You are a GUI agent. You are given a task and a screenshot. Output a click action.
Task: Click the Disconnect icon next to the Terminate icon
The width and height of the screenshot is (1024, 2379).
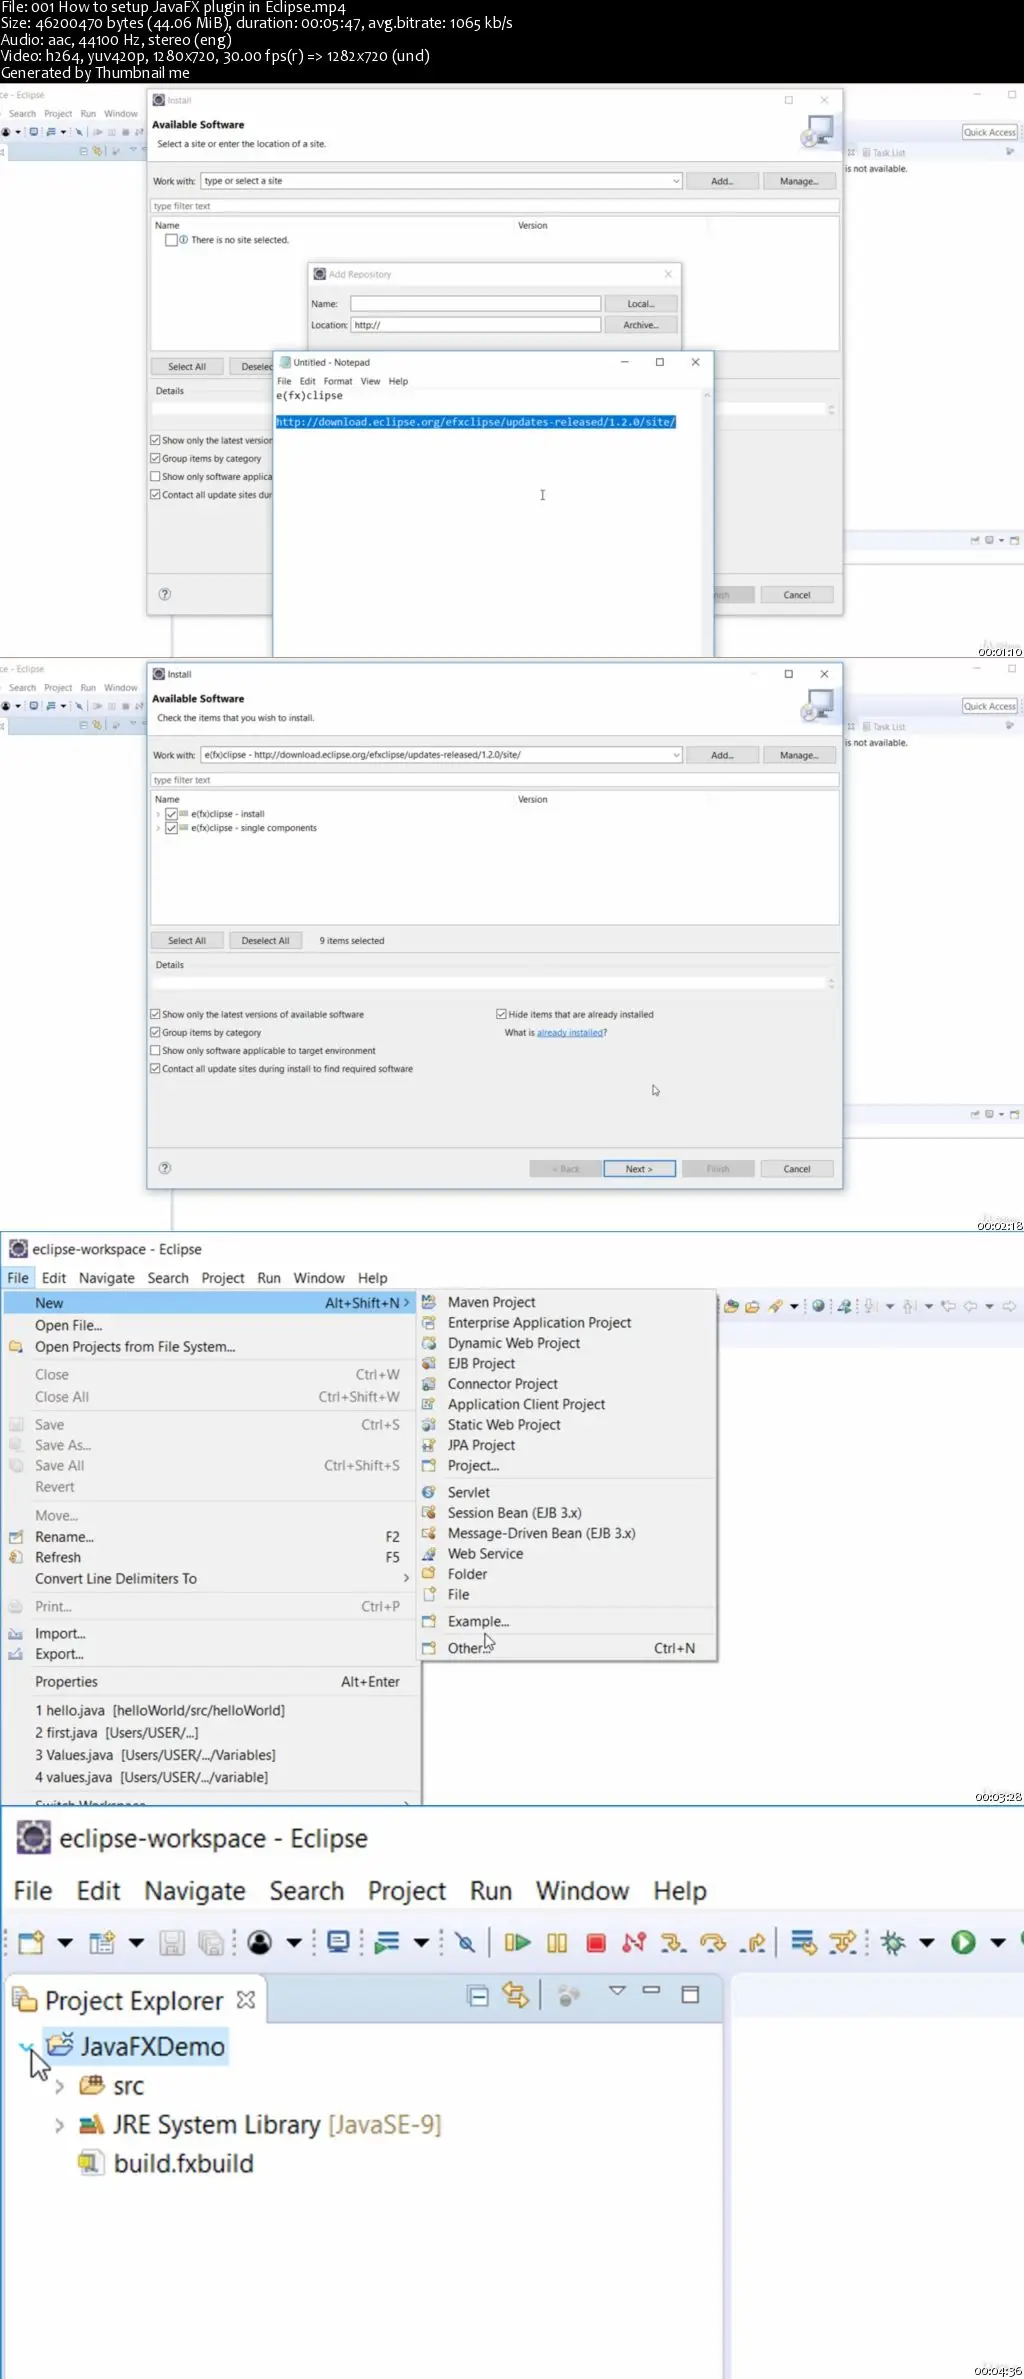634,1943
